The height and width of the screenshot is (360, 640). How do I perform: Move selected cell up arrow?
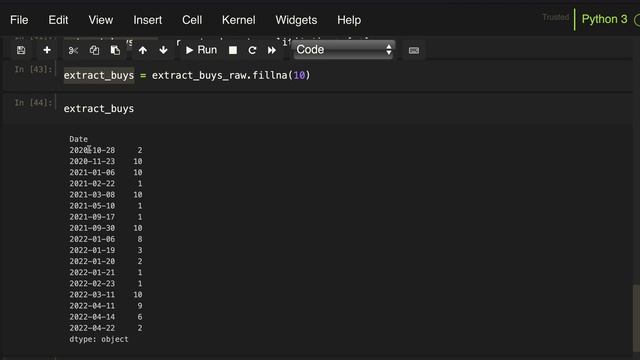(x=142, y=50)
